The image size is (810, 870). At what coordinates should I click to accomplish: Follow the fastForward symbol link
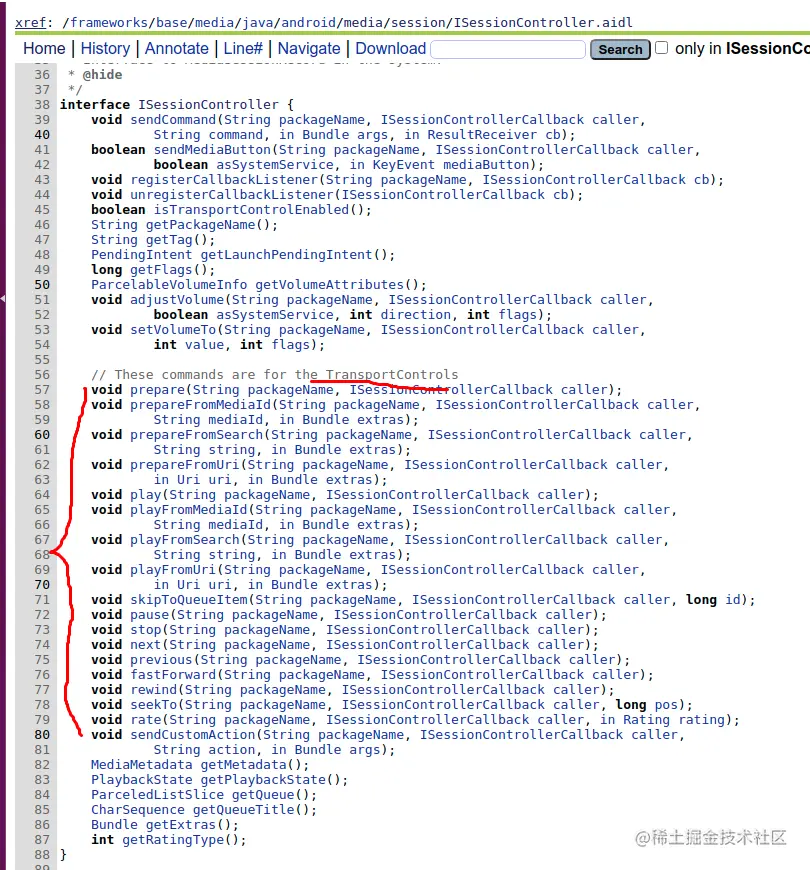173,674
